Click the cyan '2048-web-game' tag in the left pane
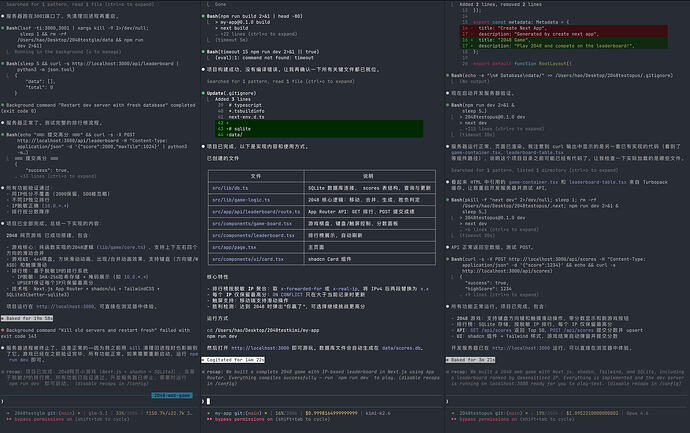 172,395
